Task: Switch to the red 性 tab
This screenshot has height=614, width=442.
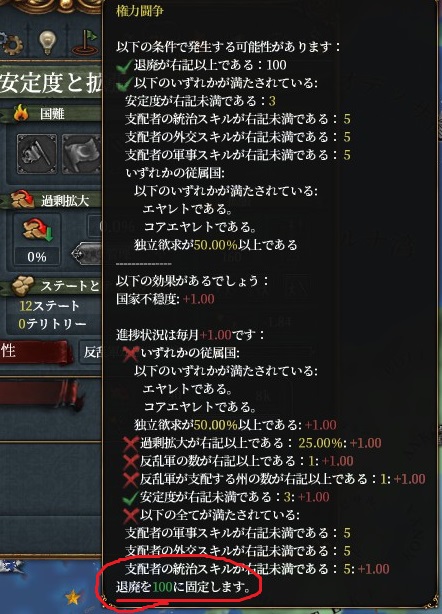Action: coord(36,352)
